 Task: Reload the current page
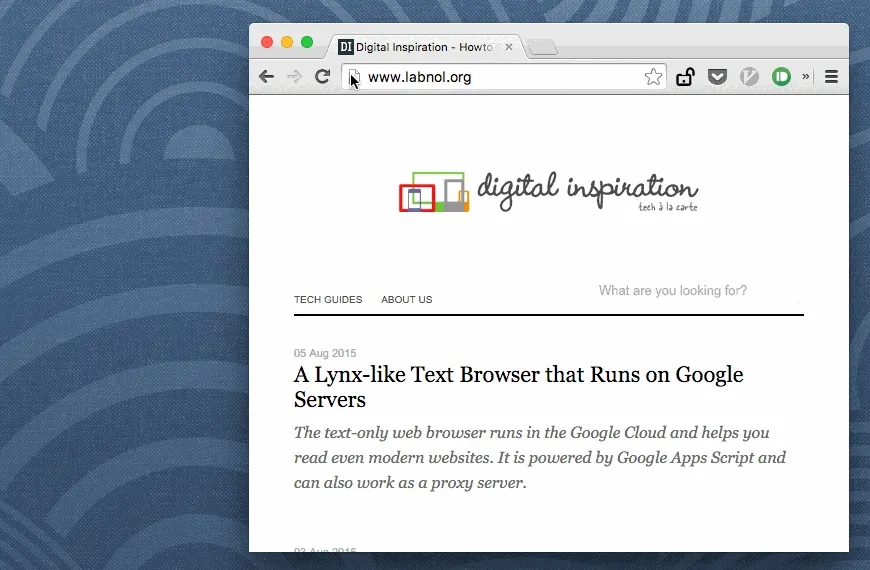click(322, 77)
